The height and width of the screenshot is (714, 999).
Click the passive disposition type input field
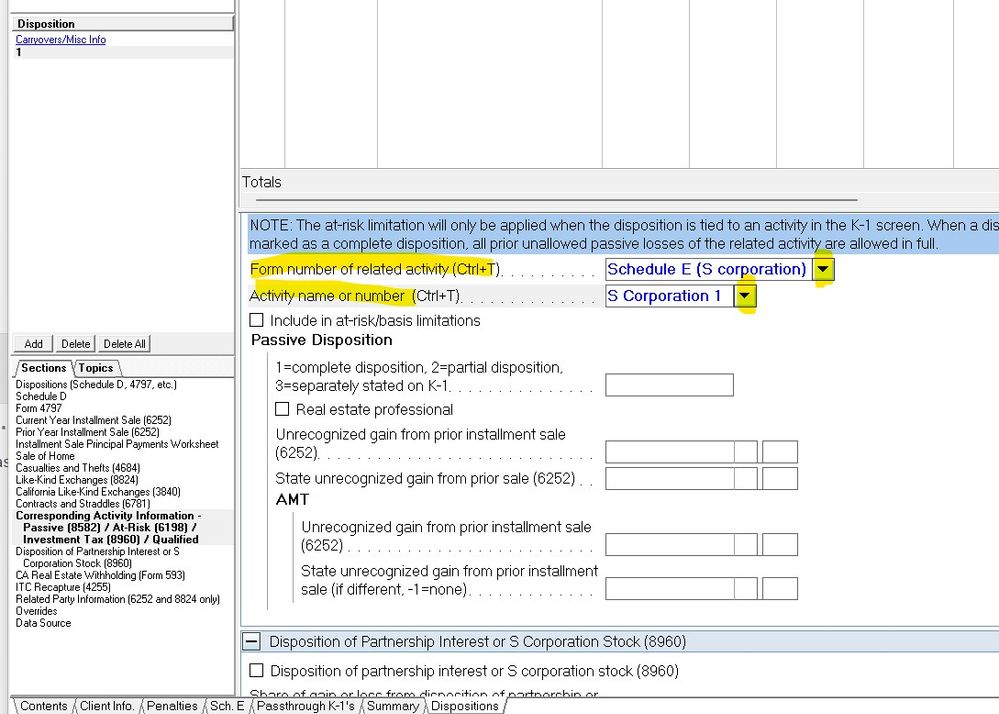(669, 384)
